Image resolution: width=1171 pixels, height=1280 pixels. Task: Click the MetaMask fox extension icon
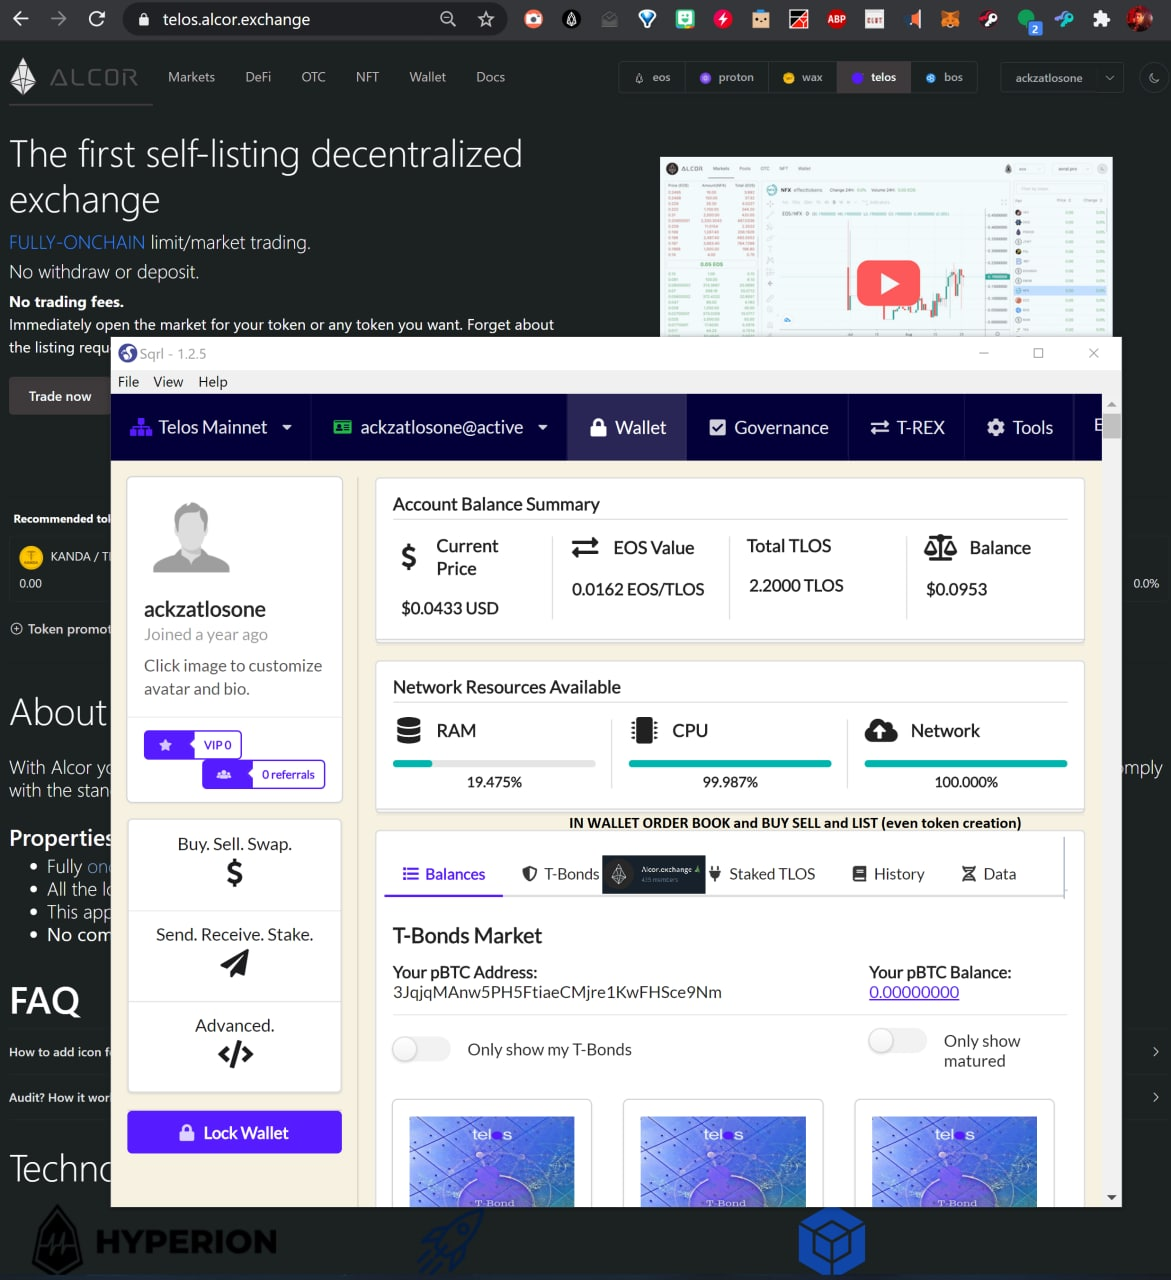(x=950, y=19)
